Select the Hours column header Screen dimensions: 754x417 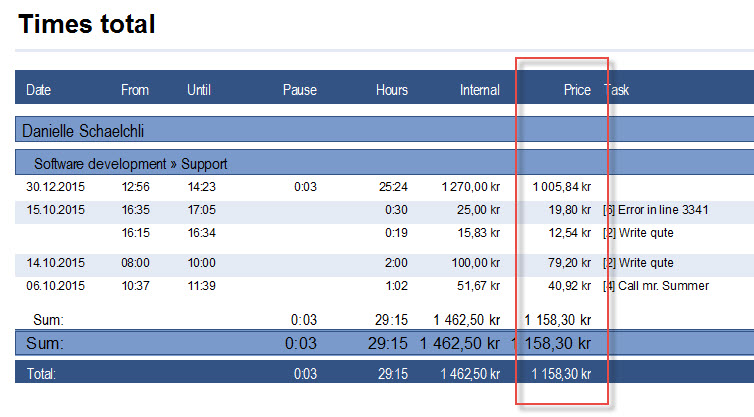pos(391,90)
